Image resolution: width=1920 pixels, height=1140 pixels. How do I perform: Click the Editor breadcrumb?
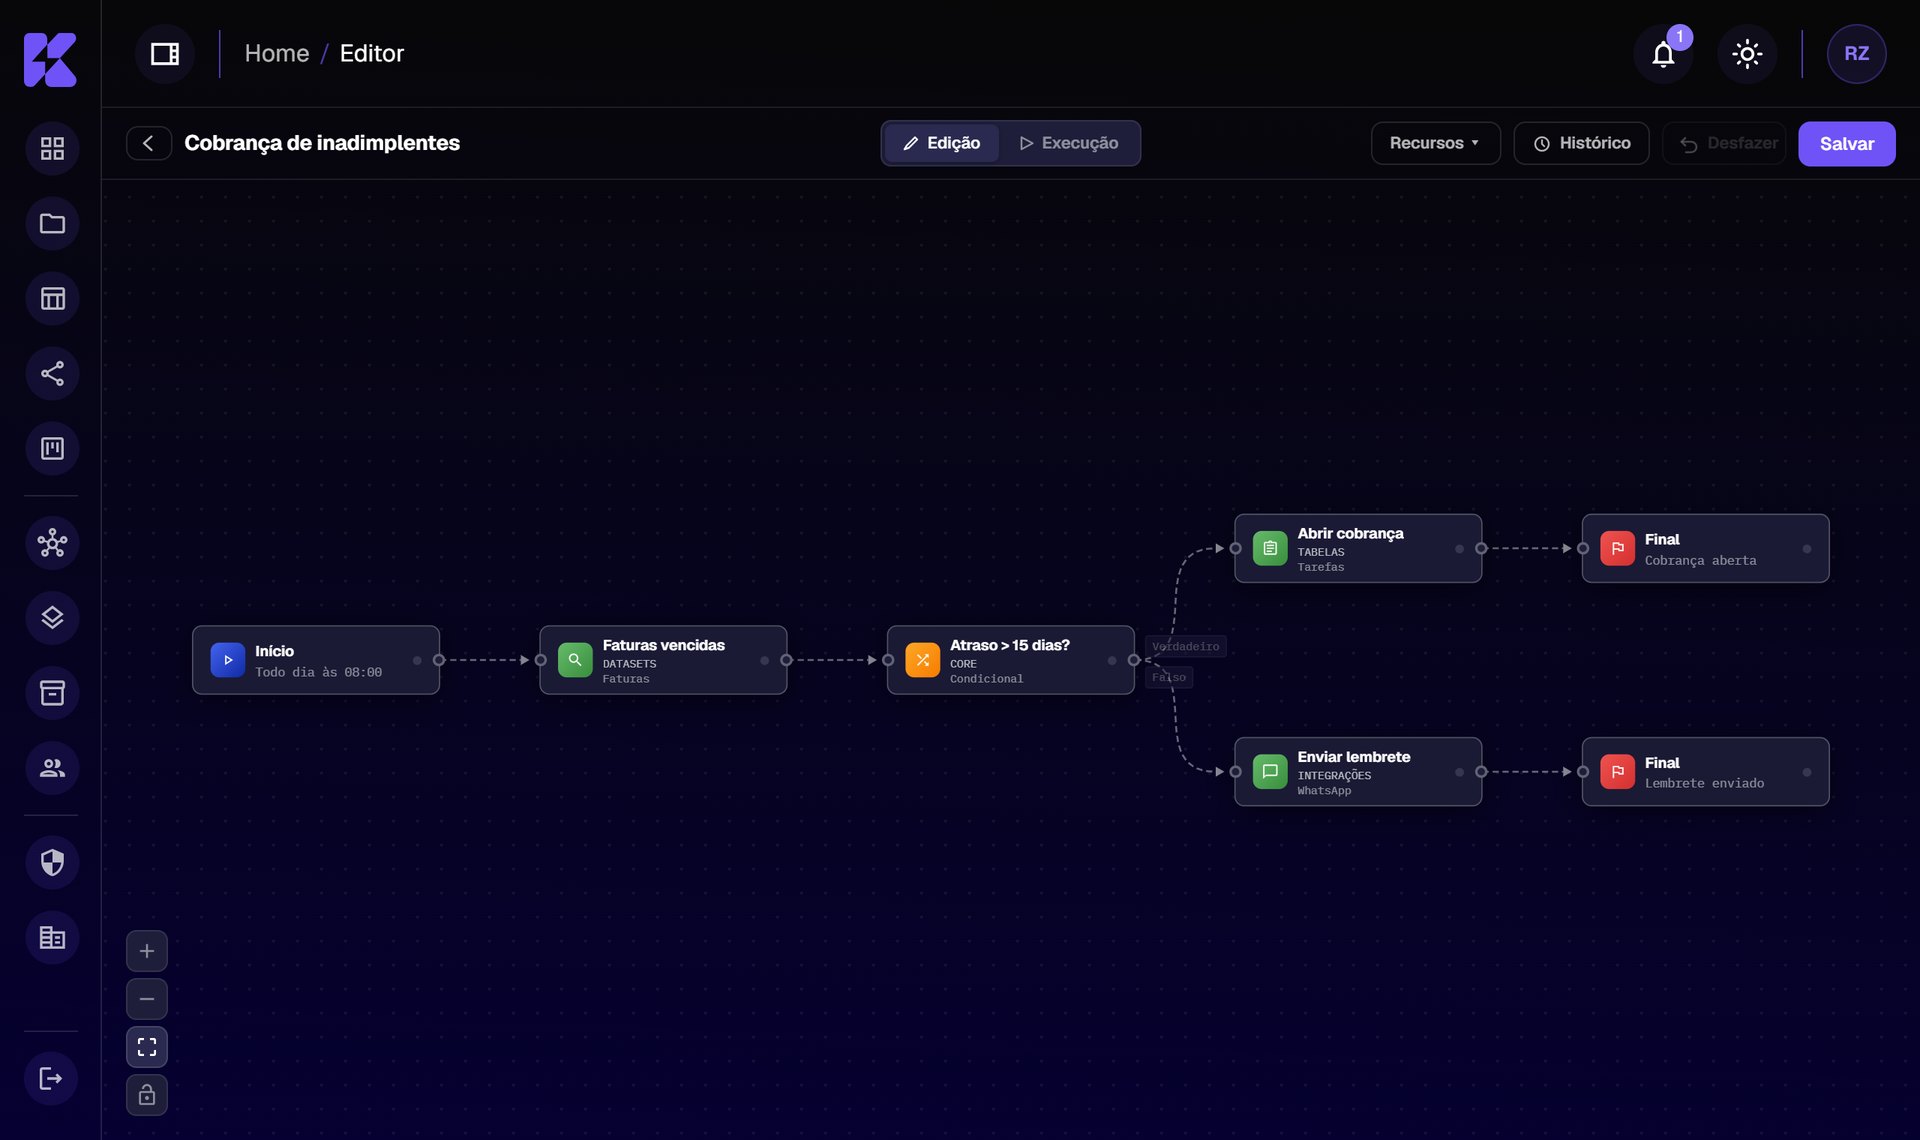(x=371, y=54)
